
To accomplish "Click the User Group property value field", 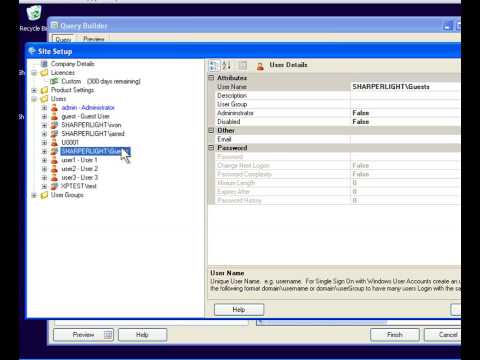I will click(405, 104).
